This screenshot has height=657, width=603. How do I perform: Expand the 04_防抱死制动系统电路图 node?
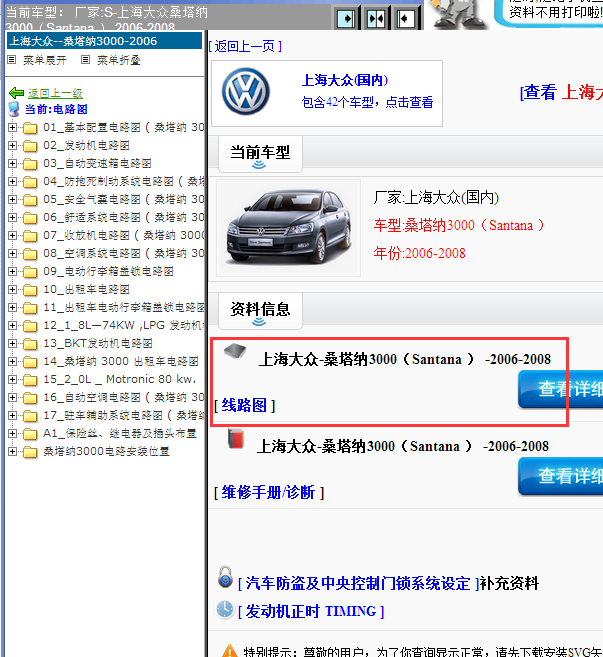(x=13, y=181)
